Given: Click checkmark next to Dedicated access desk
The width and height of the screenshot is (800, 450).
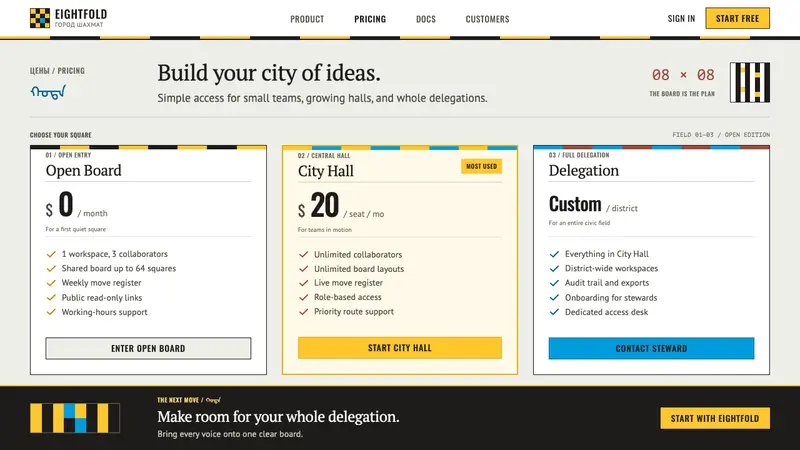Looking at the screenshot, I should pyautogui.click(x=554, y=312).
